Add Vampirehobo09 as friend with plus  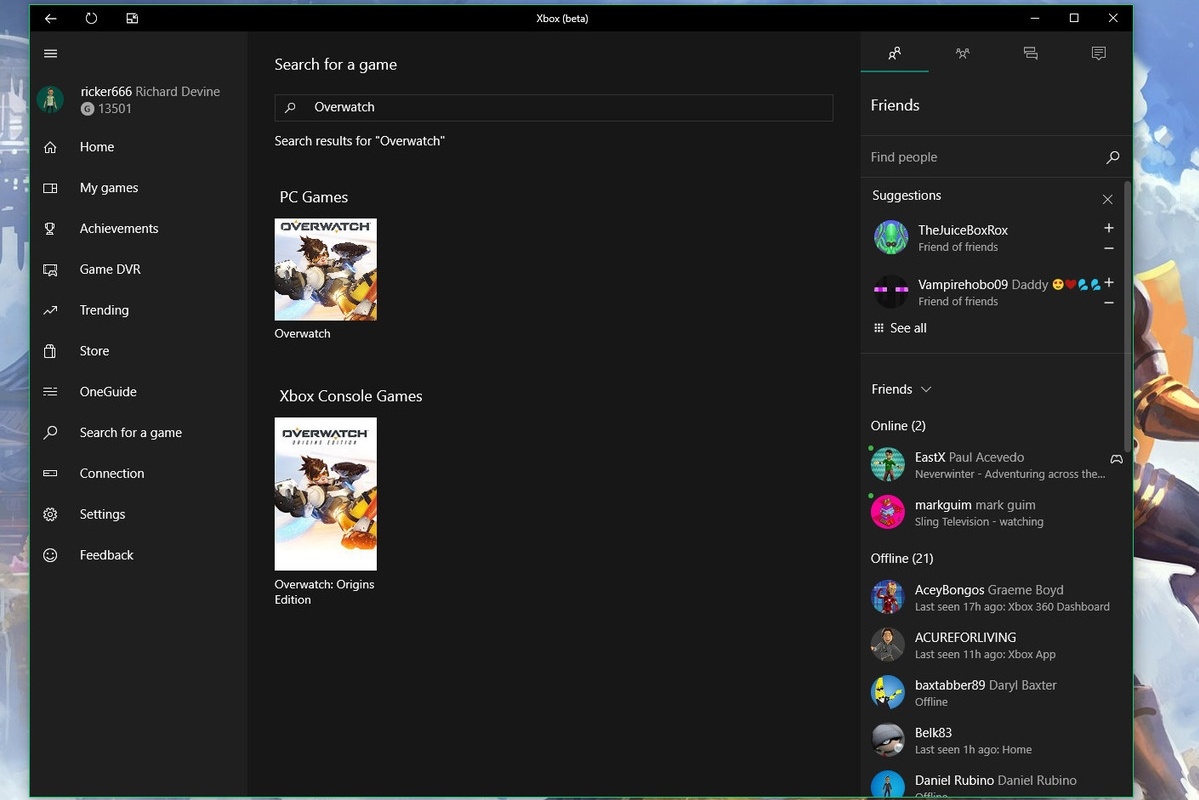click(1109, 282)
